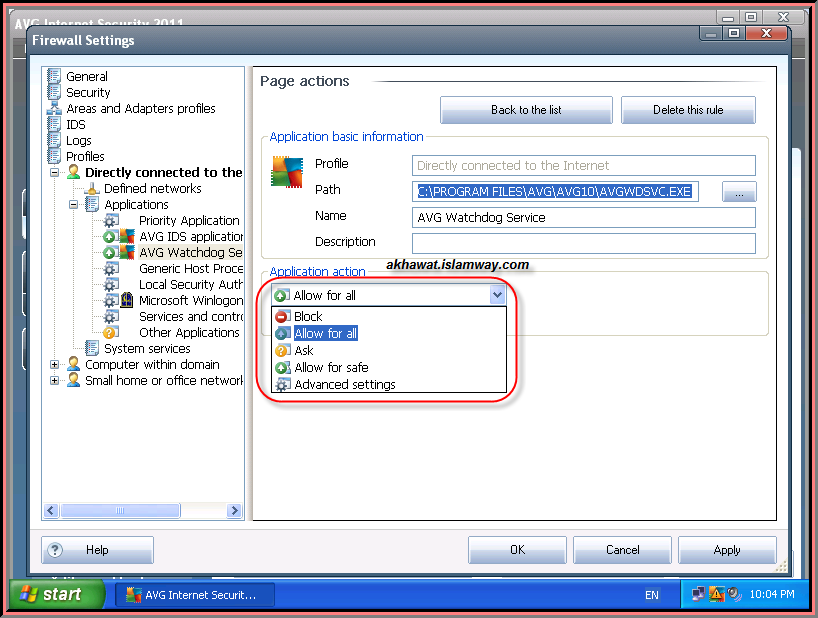Click the OK button
Image resolution: width=818 pixels, height=618 pixels.
coord(518,550)
